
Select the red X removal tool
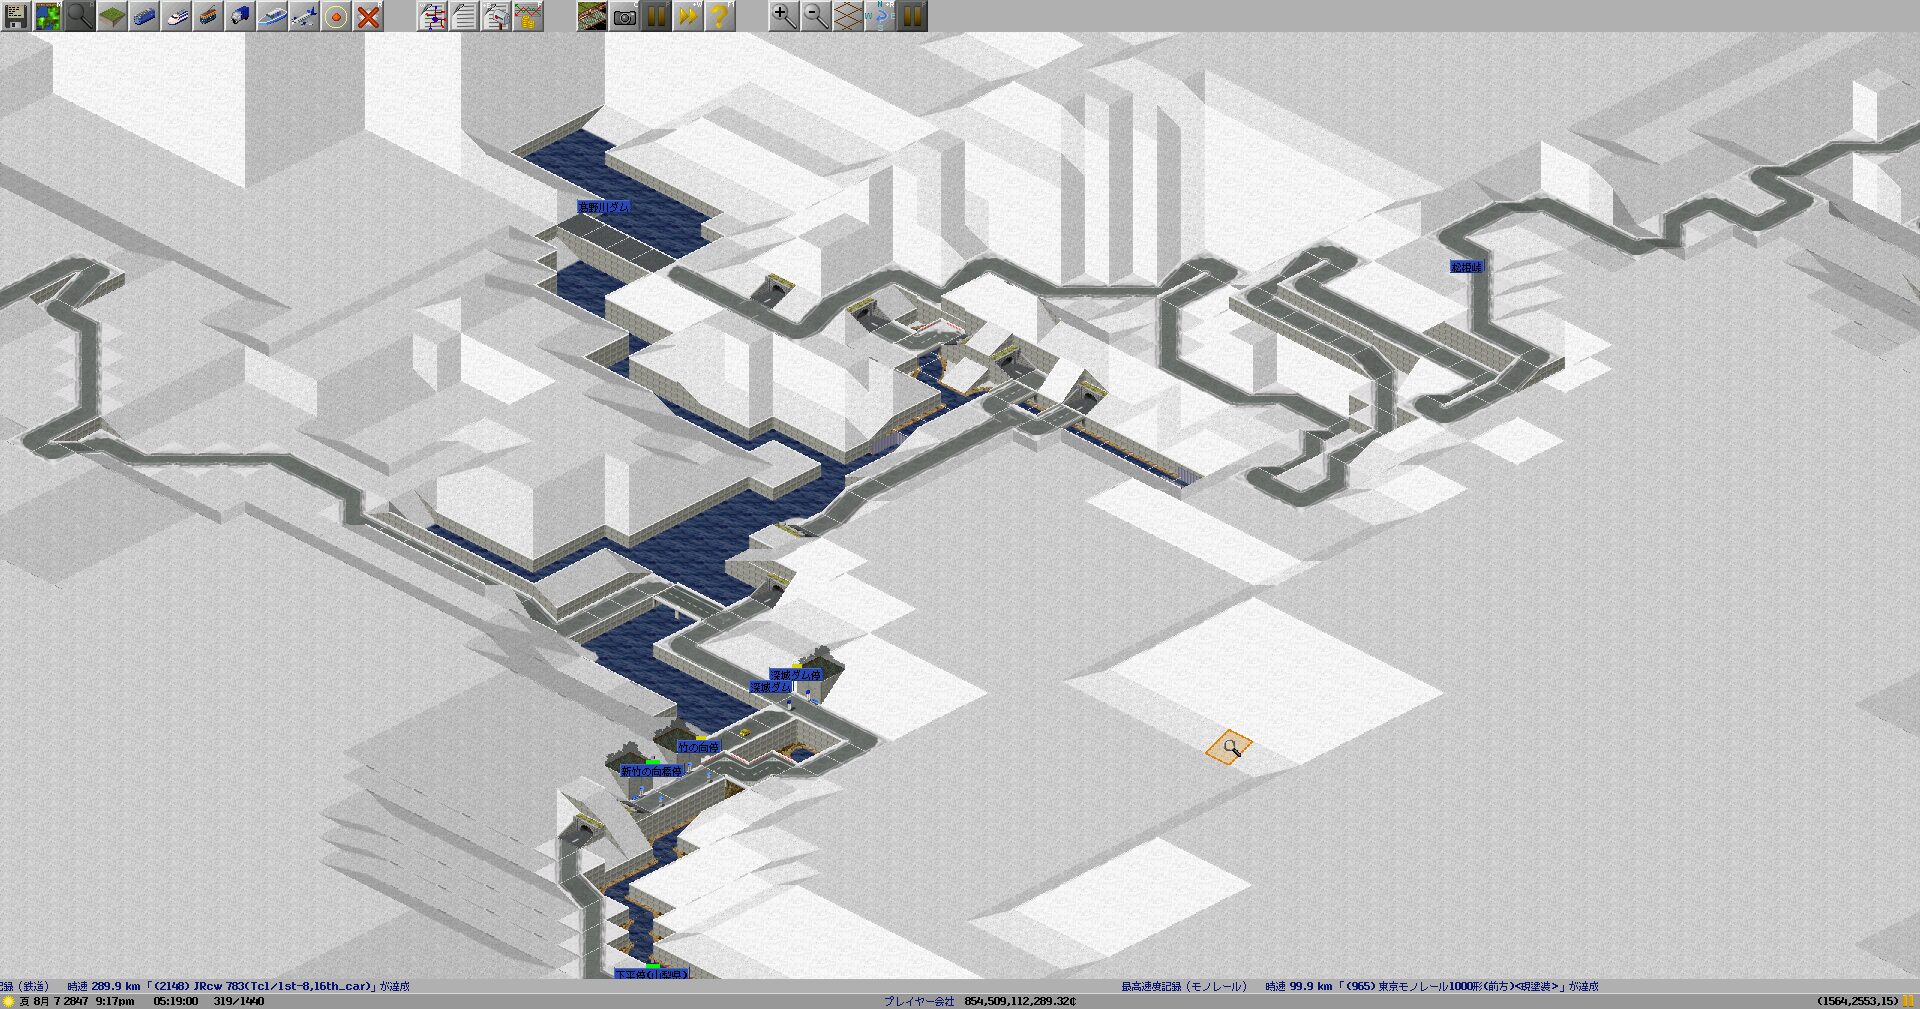(368, 16)
